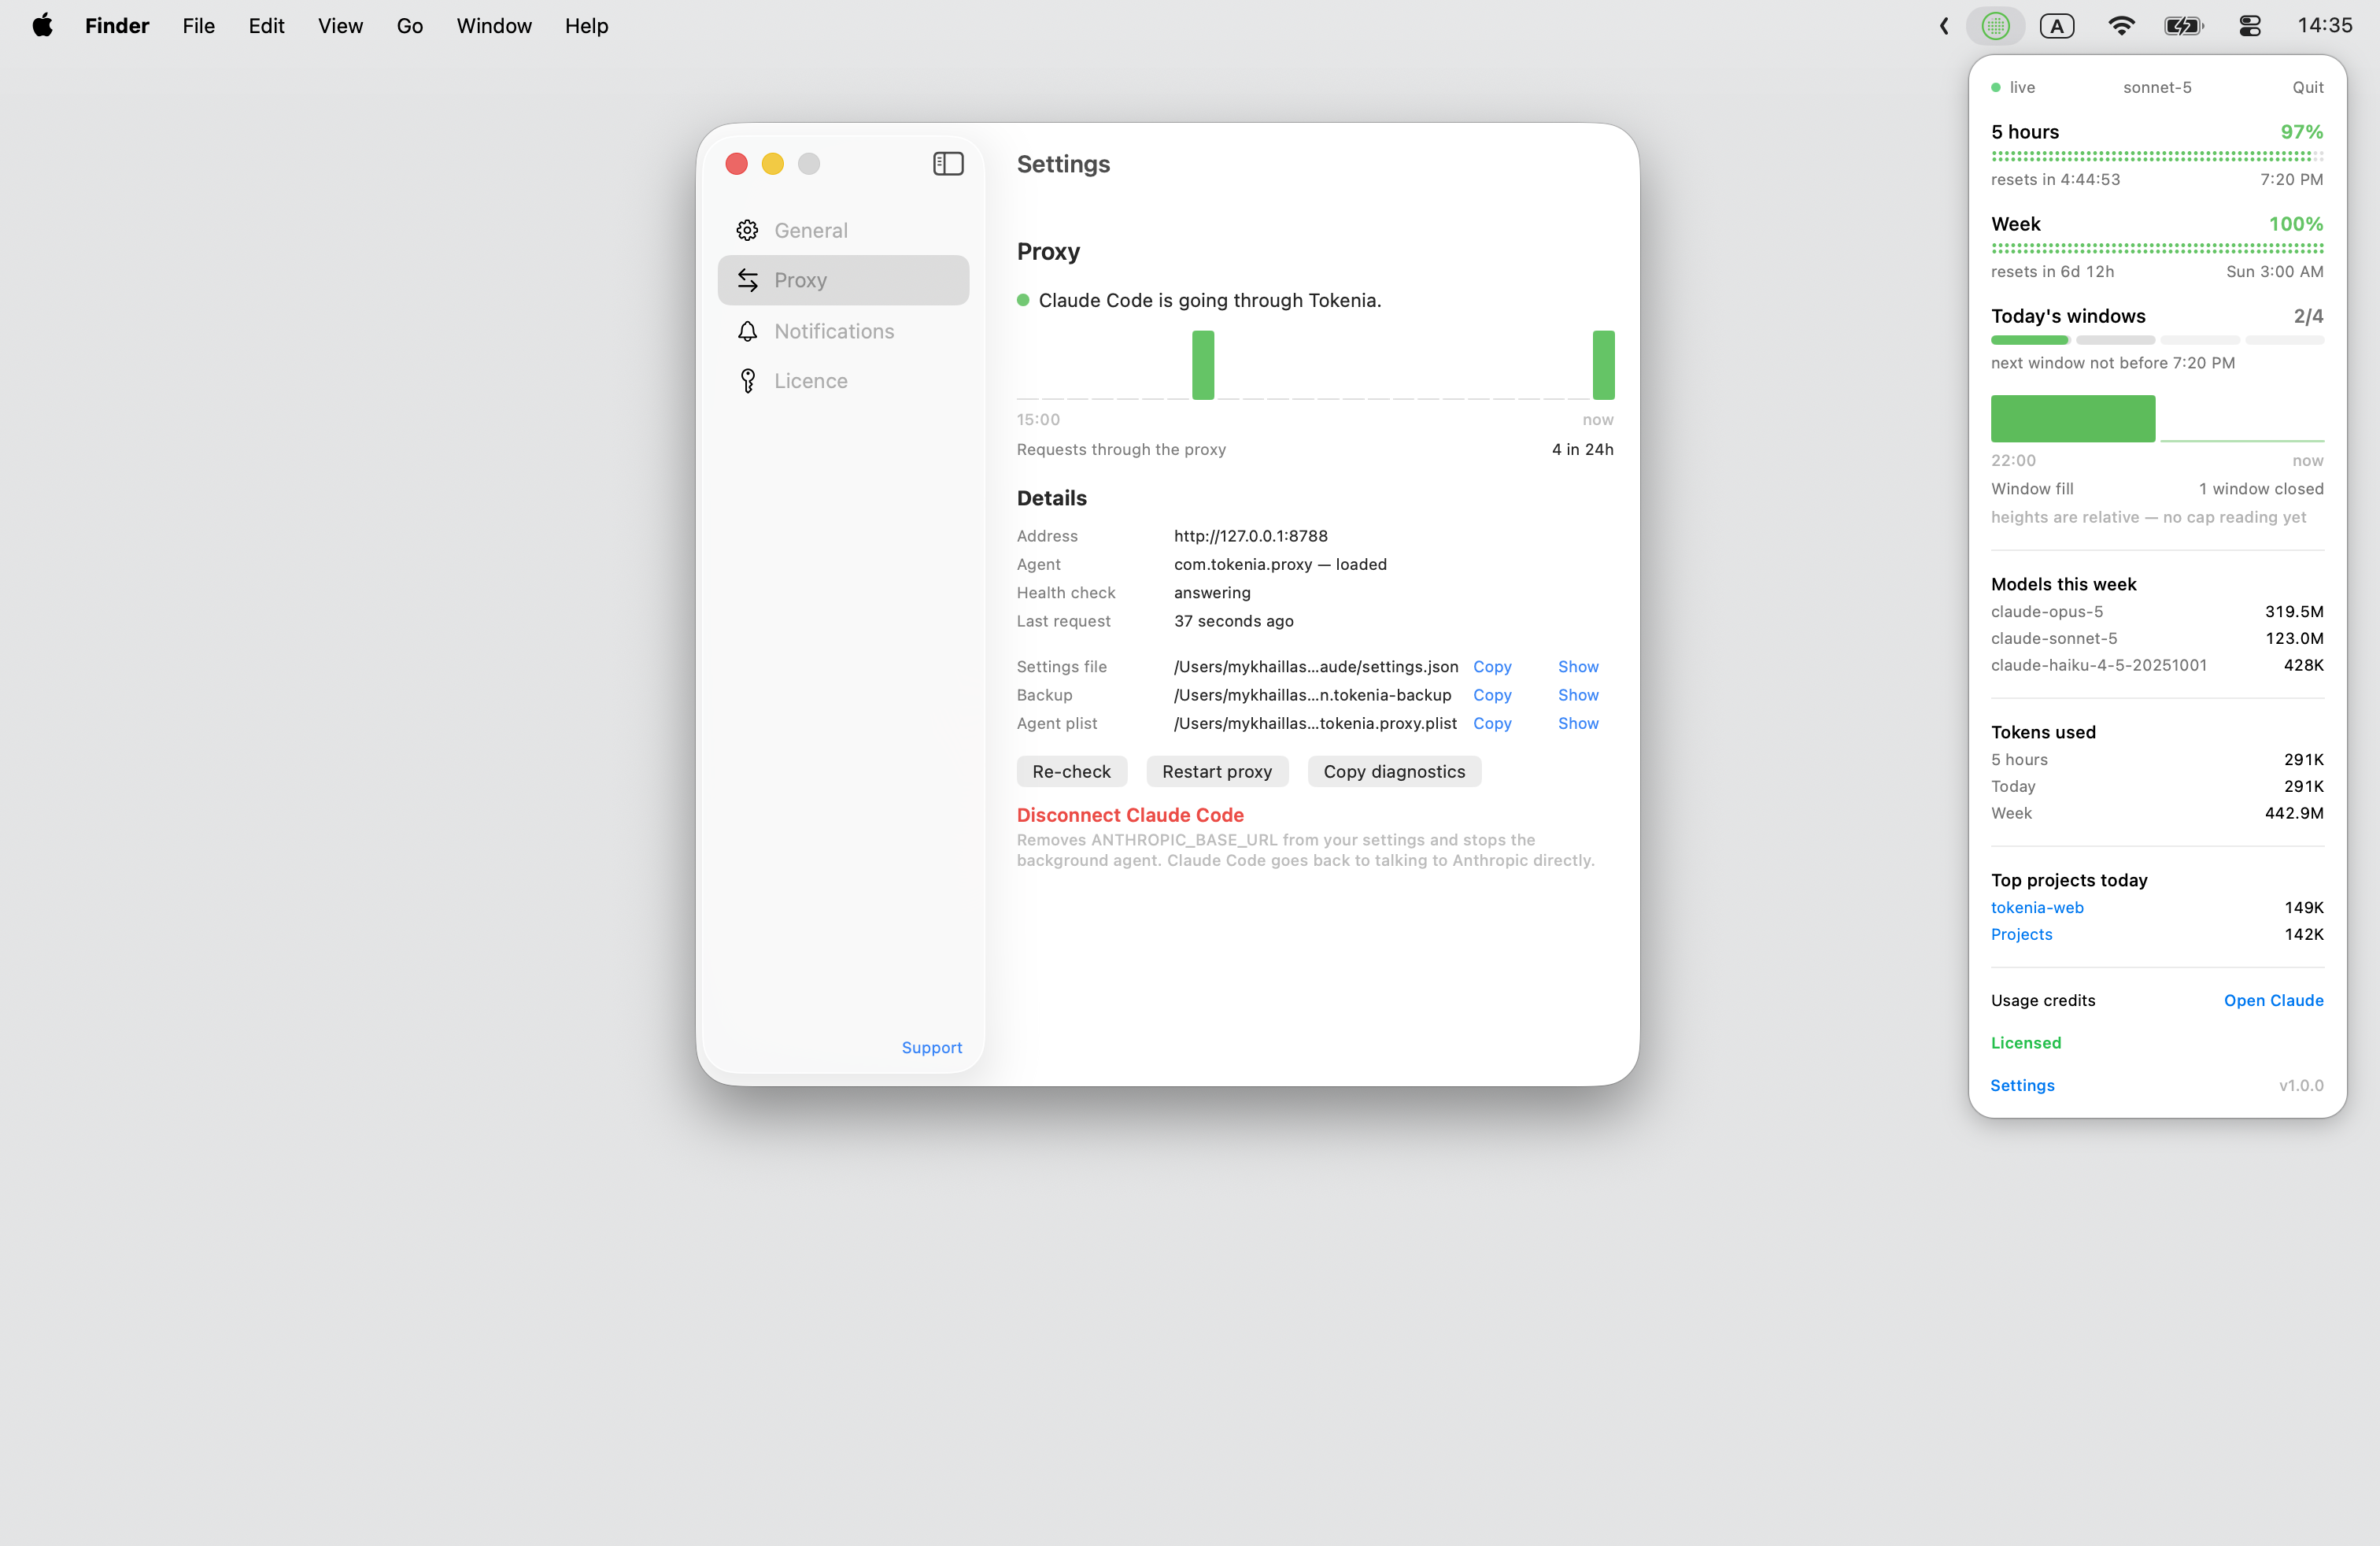Expand hidden menu bar items chevron
Screen dimensions: 2380x1546
pyautogui.click(x=1943, y=26)
